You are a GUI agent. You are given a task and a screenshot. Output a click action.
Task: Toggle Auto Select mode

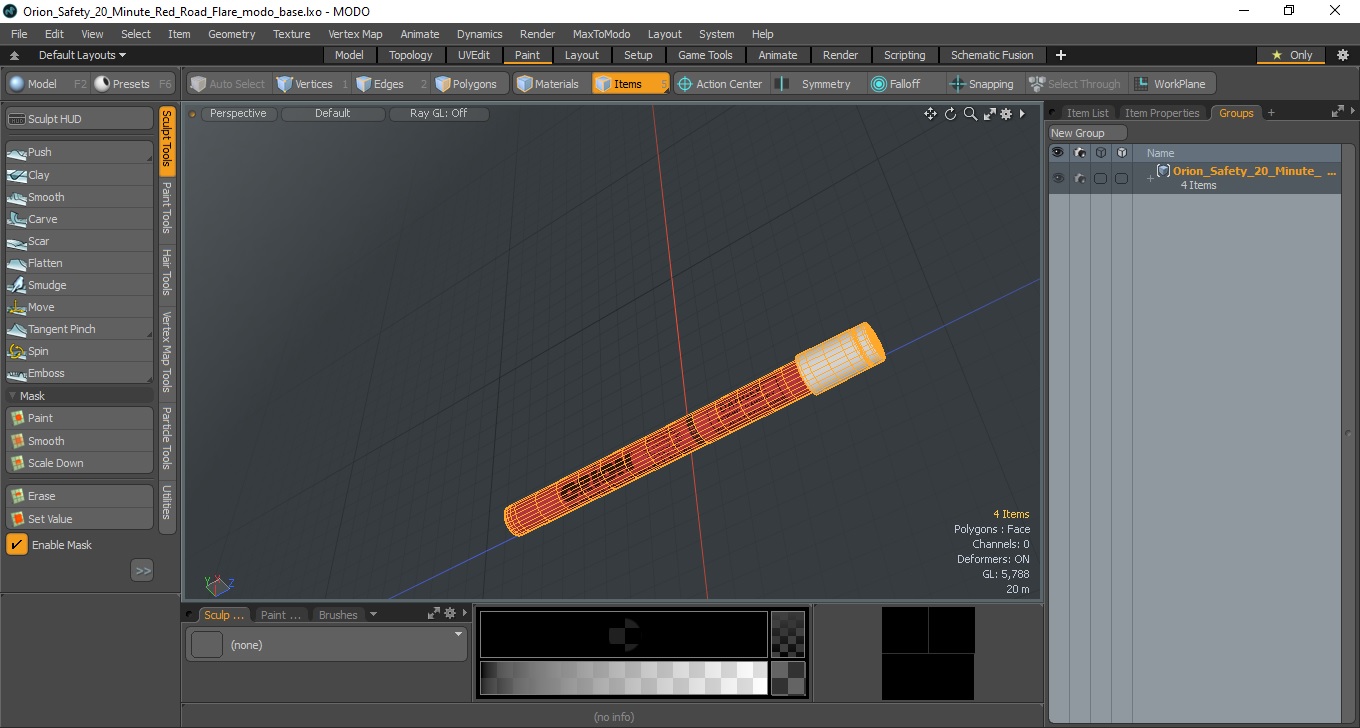228,84
